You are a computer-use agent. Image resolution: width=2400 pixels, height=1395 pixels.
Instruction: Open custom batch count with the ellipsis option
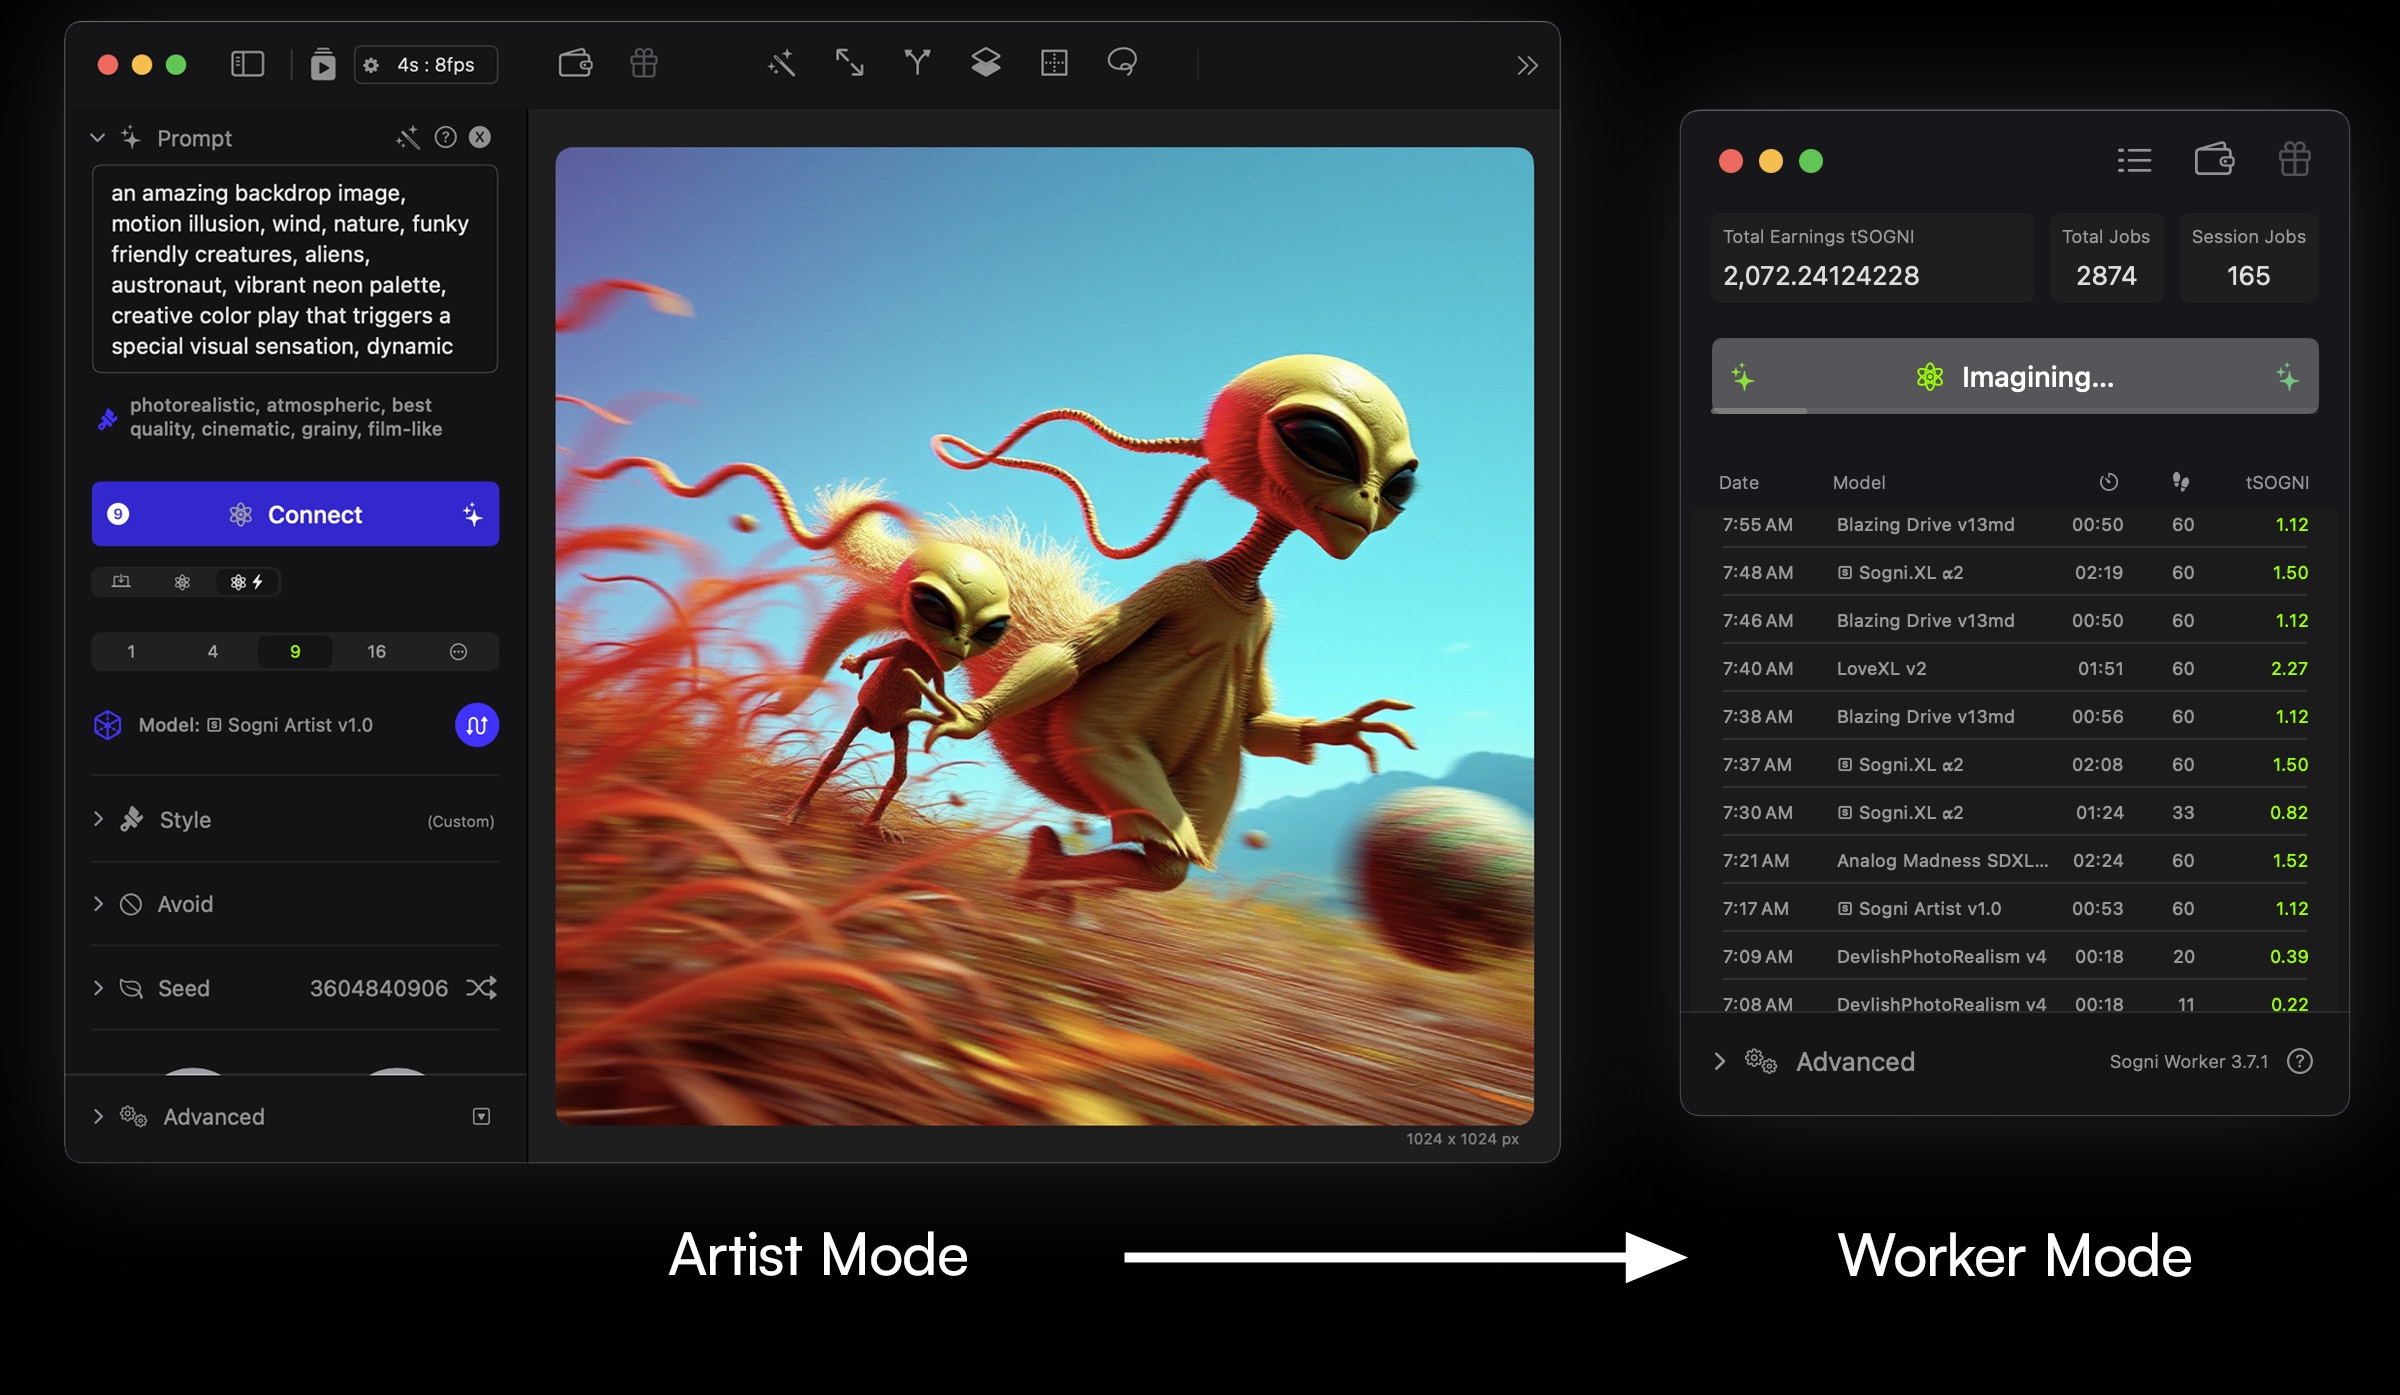click(x=458, y=651)
